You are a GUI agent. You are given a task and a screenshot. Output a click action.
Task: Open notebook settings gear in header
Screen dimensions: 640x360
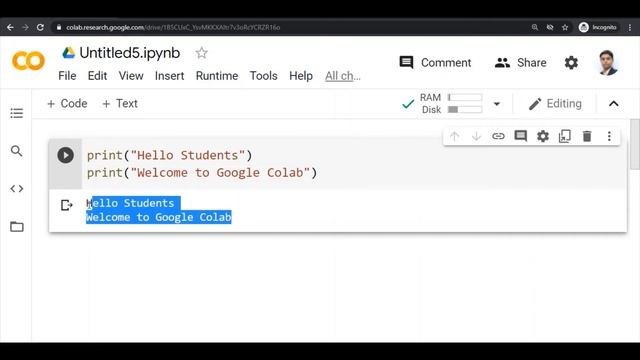(x=571, y=62)
